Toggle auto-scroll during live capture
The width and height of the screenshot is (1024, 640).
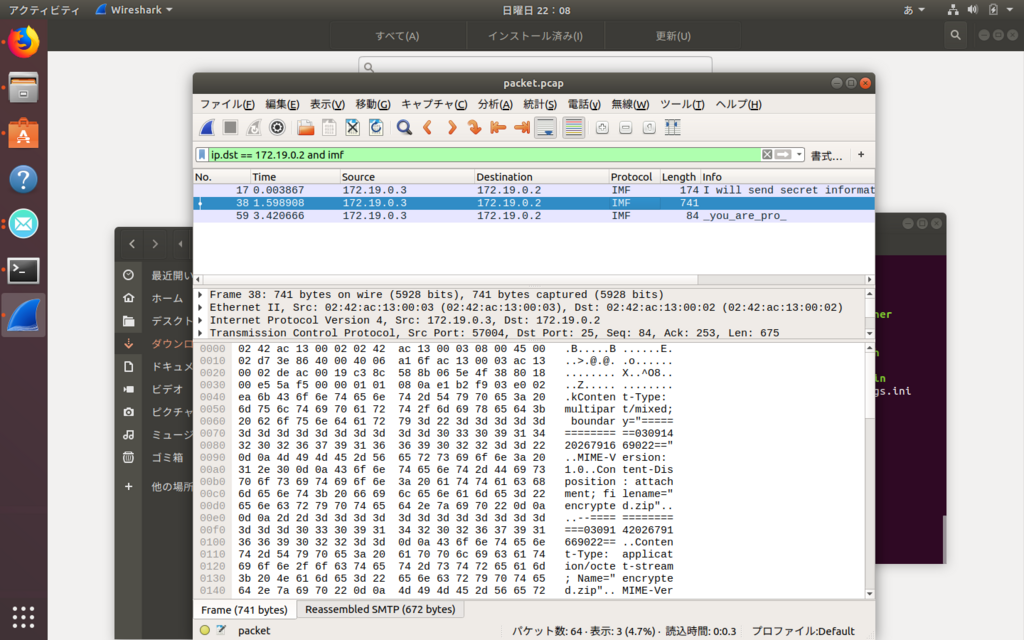click(545, 127)
